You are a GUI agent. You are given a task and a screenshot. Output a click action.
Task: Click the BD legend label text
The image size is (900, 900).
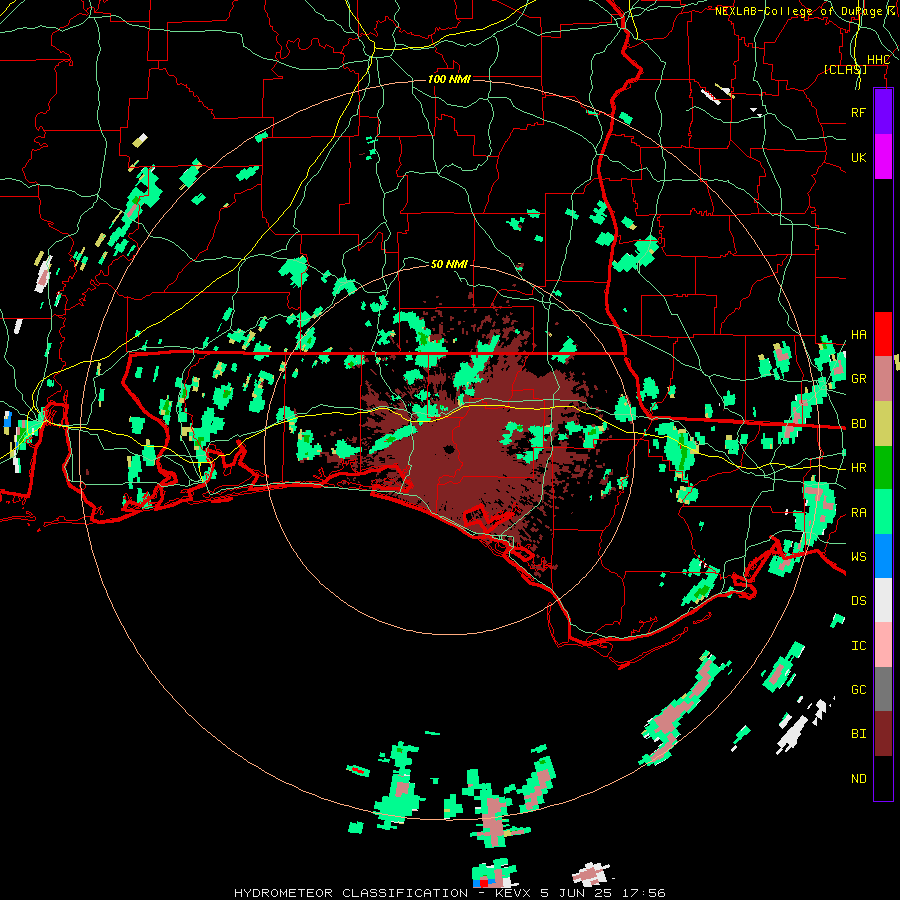pos(858,424)
